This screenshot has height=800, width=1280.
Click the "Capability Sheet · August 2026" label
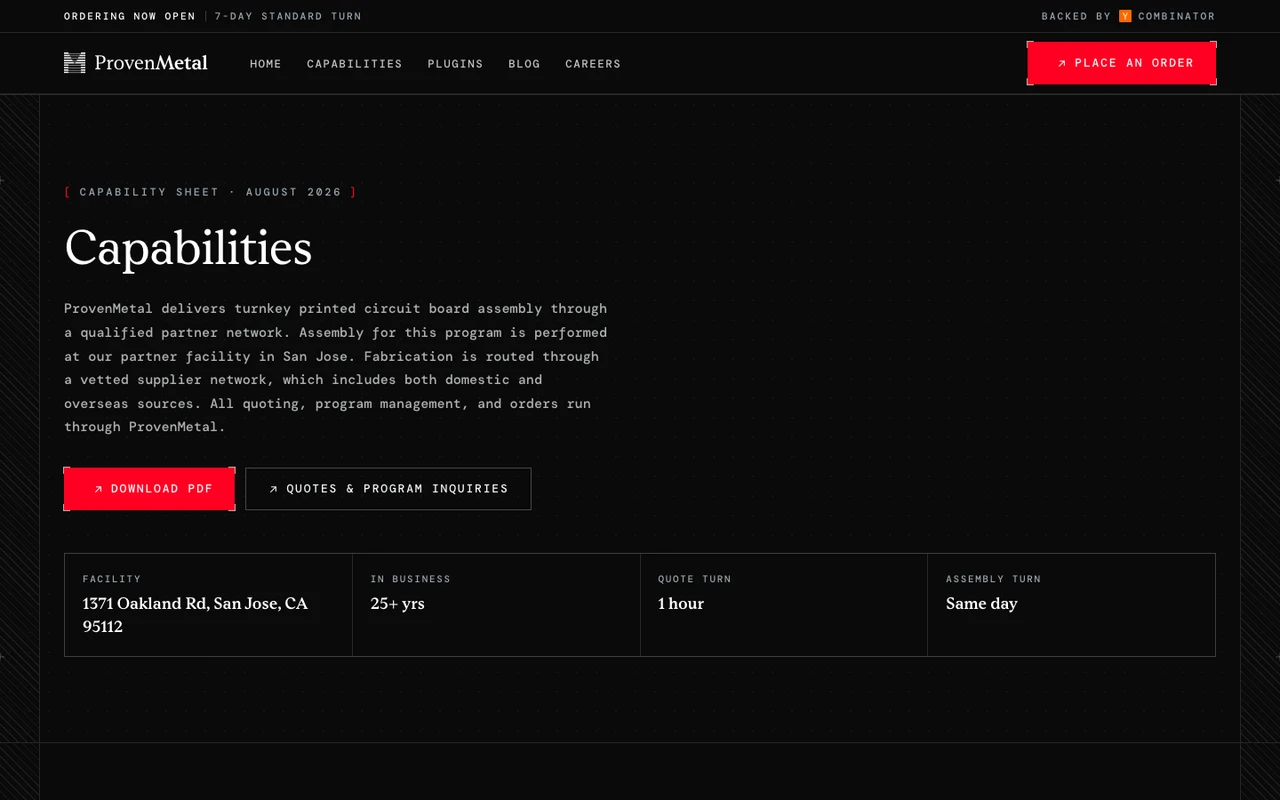tap(210, 192)
